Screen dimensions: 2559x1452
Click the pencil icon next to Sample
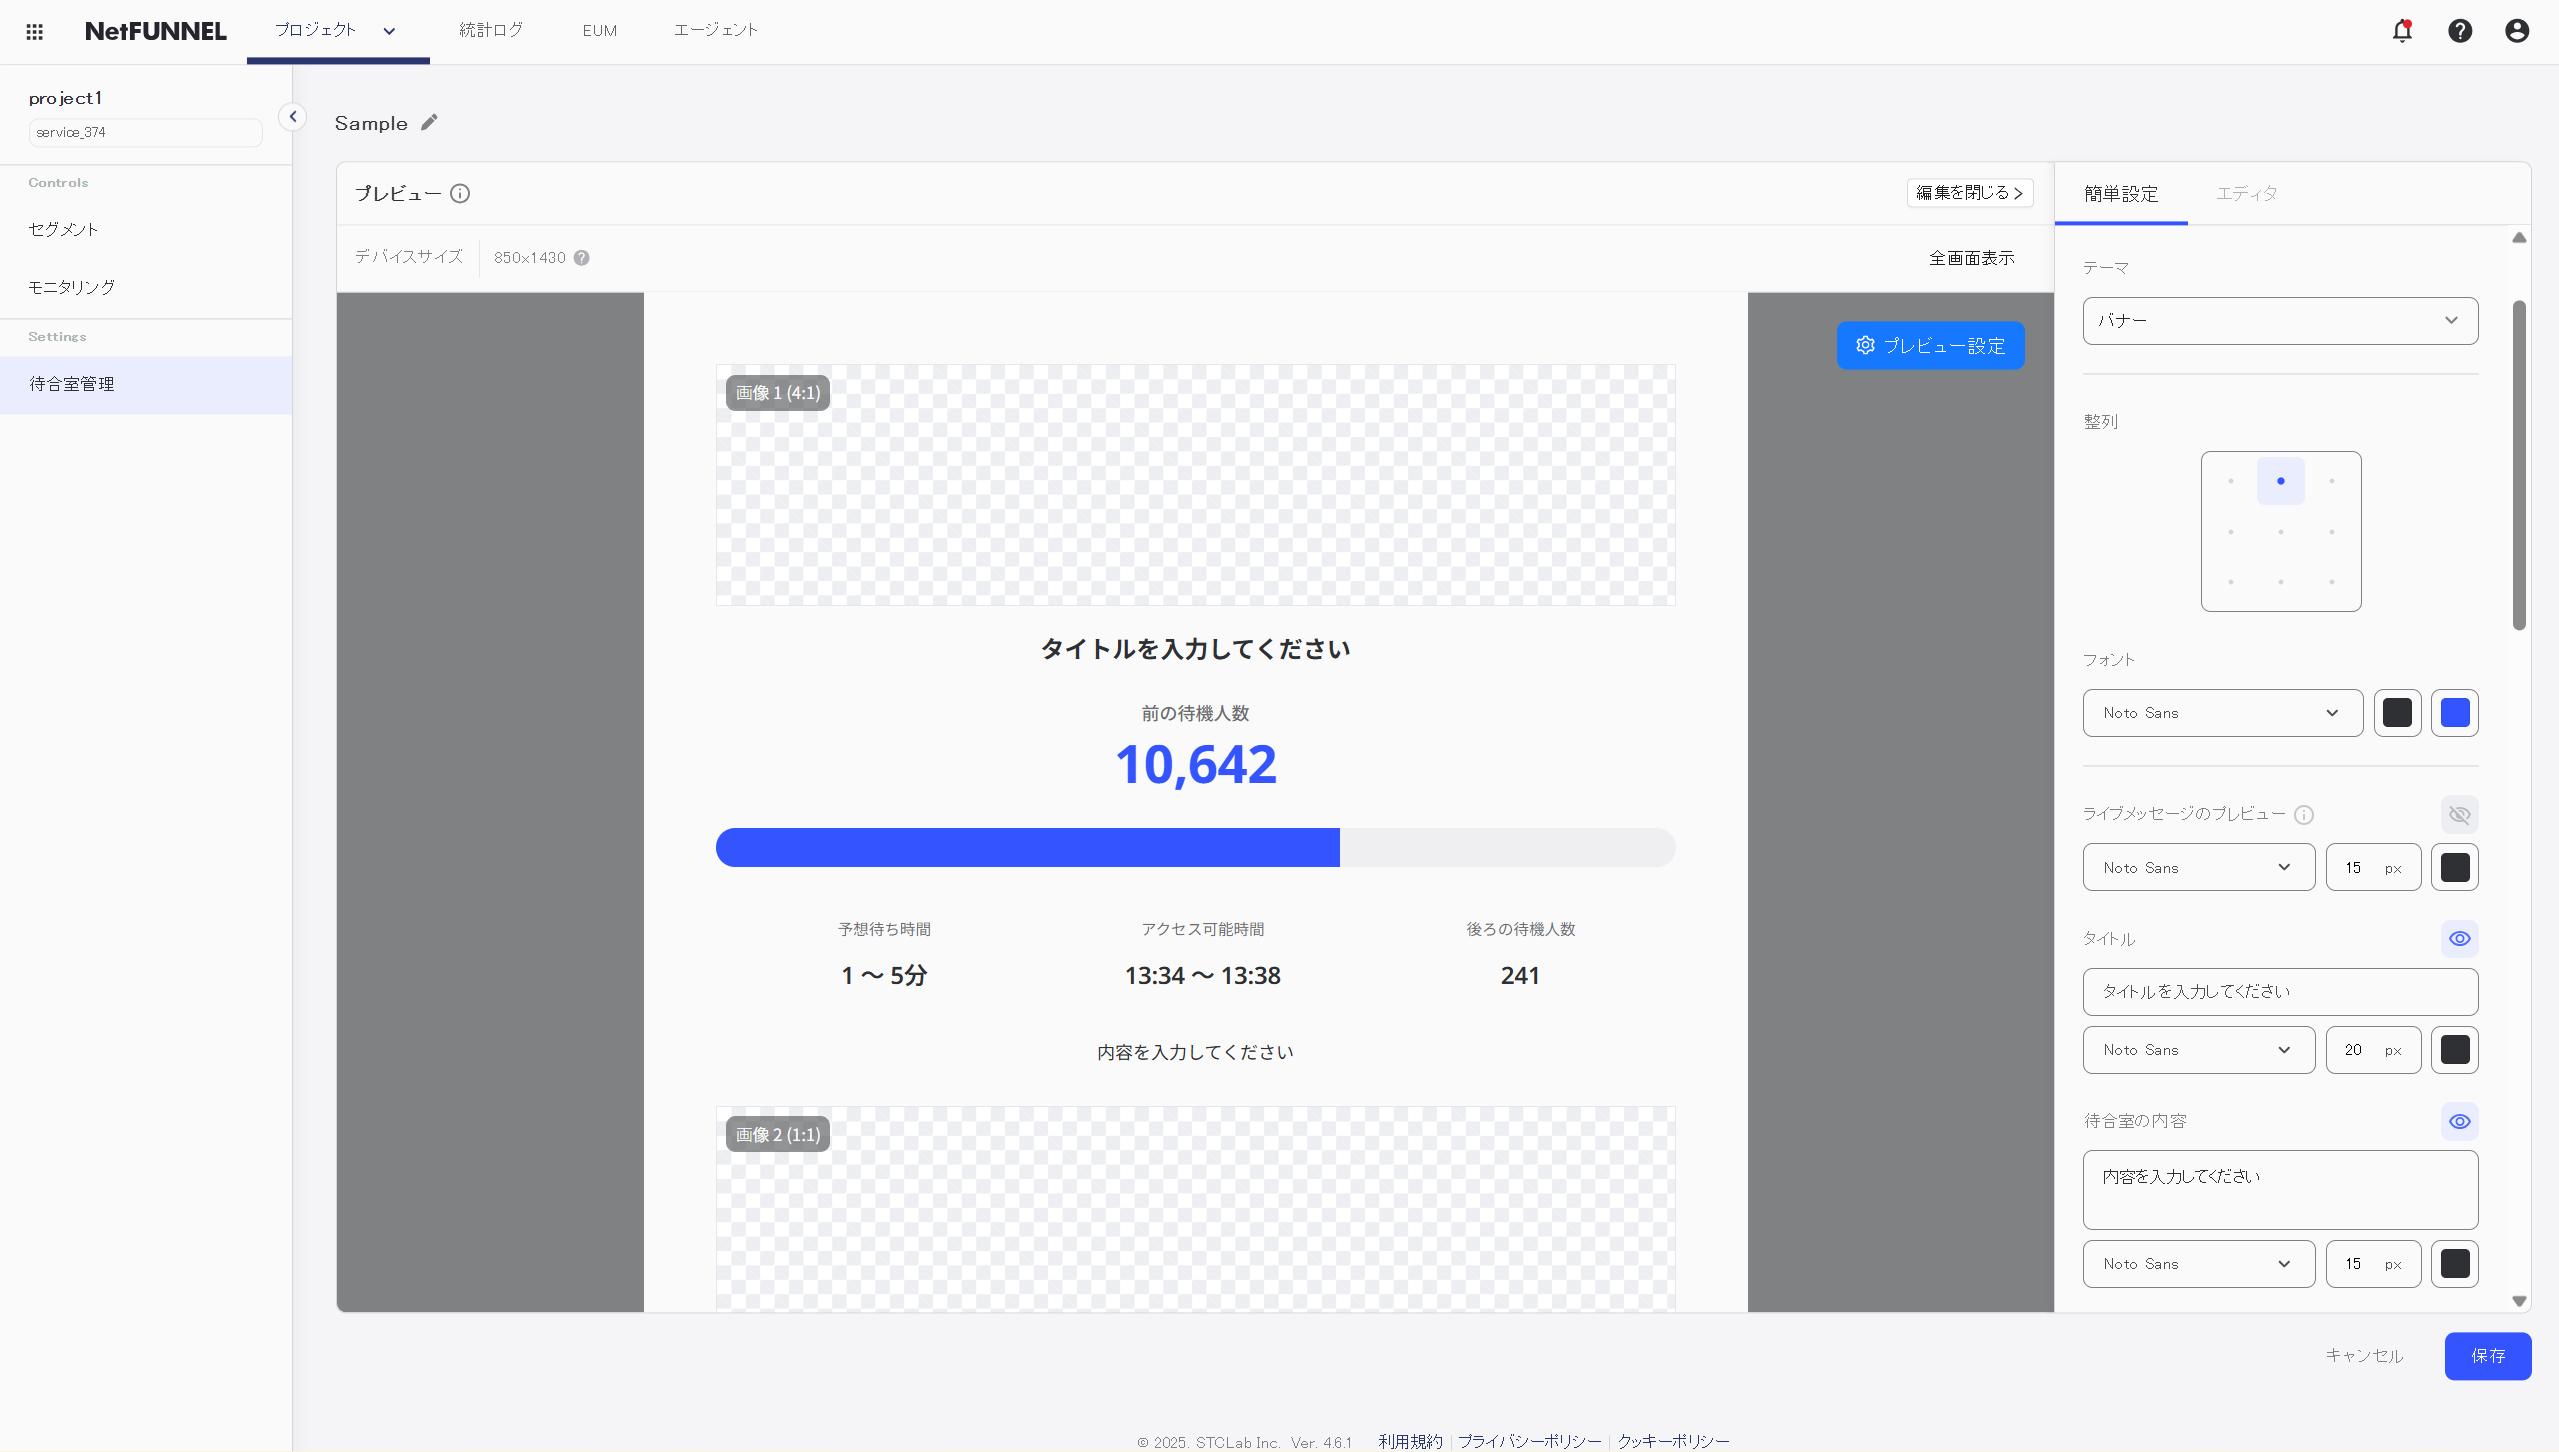[x=429, y=122]
